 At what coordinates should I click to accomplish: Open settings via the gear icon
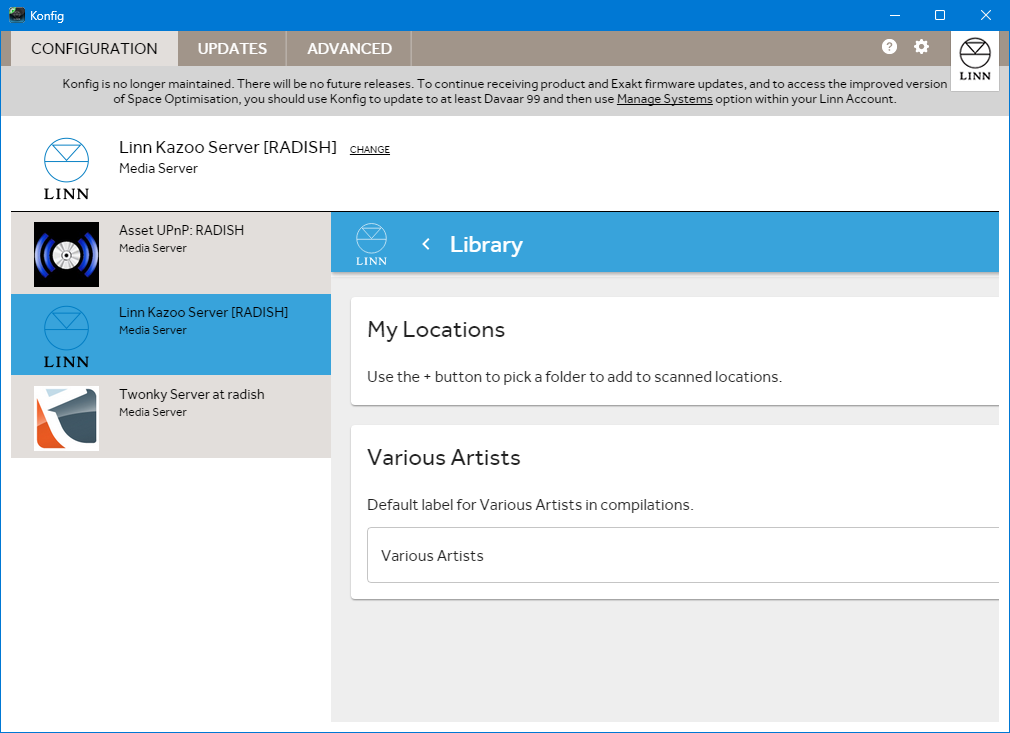pyautogui.click(x=921, y=46)
